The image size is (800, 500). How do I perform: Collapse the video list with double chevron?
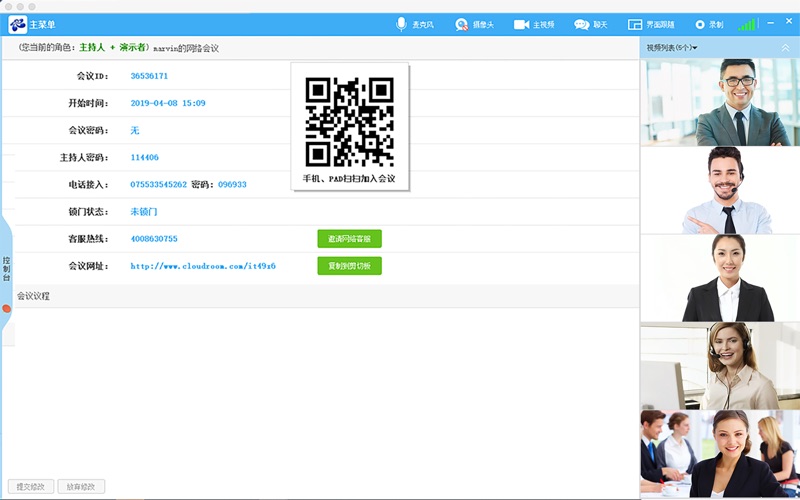pyautogui.click(x=786, y=47)
